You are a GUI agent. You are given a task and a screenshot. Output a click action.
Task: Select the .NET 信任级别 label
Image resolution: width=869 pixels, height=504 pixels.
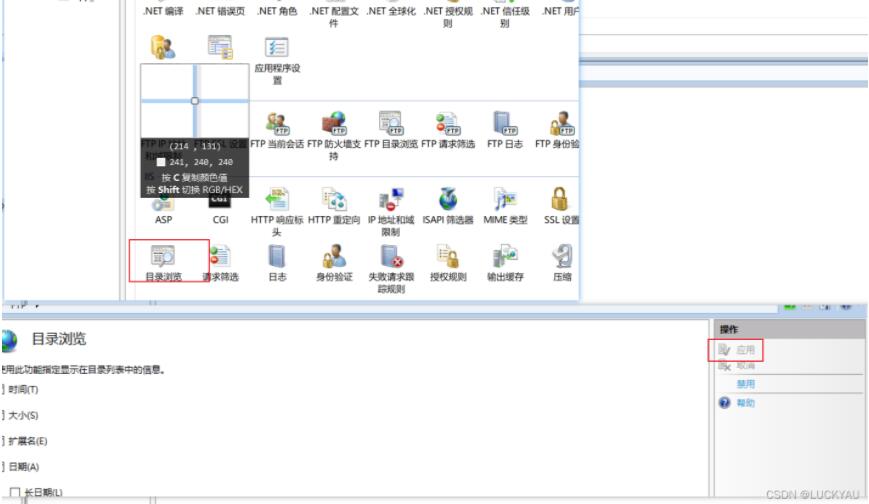click(x=505, y=17)
